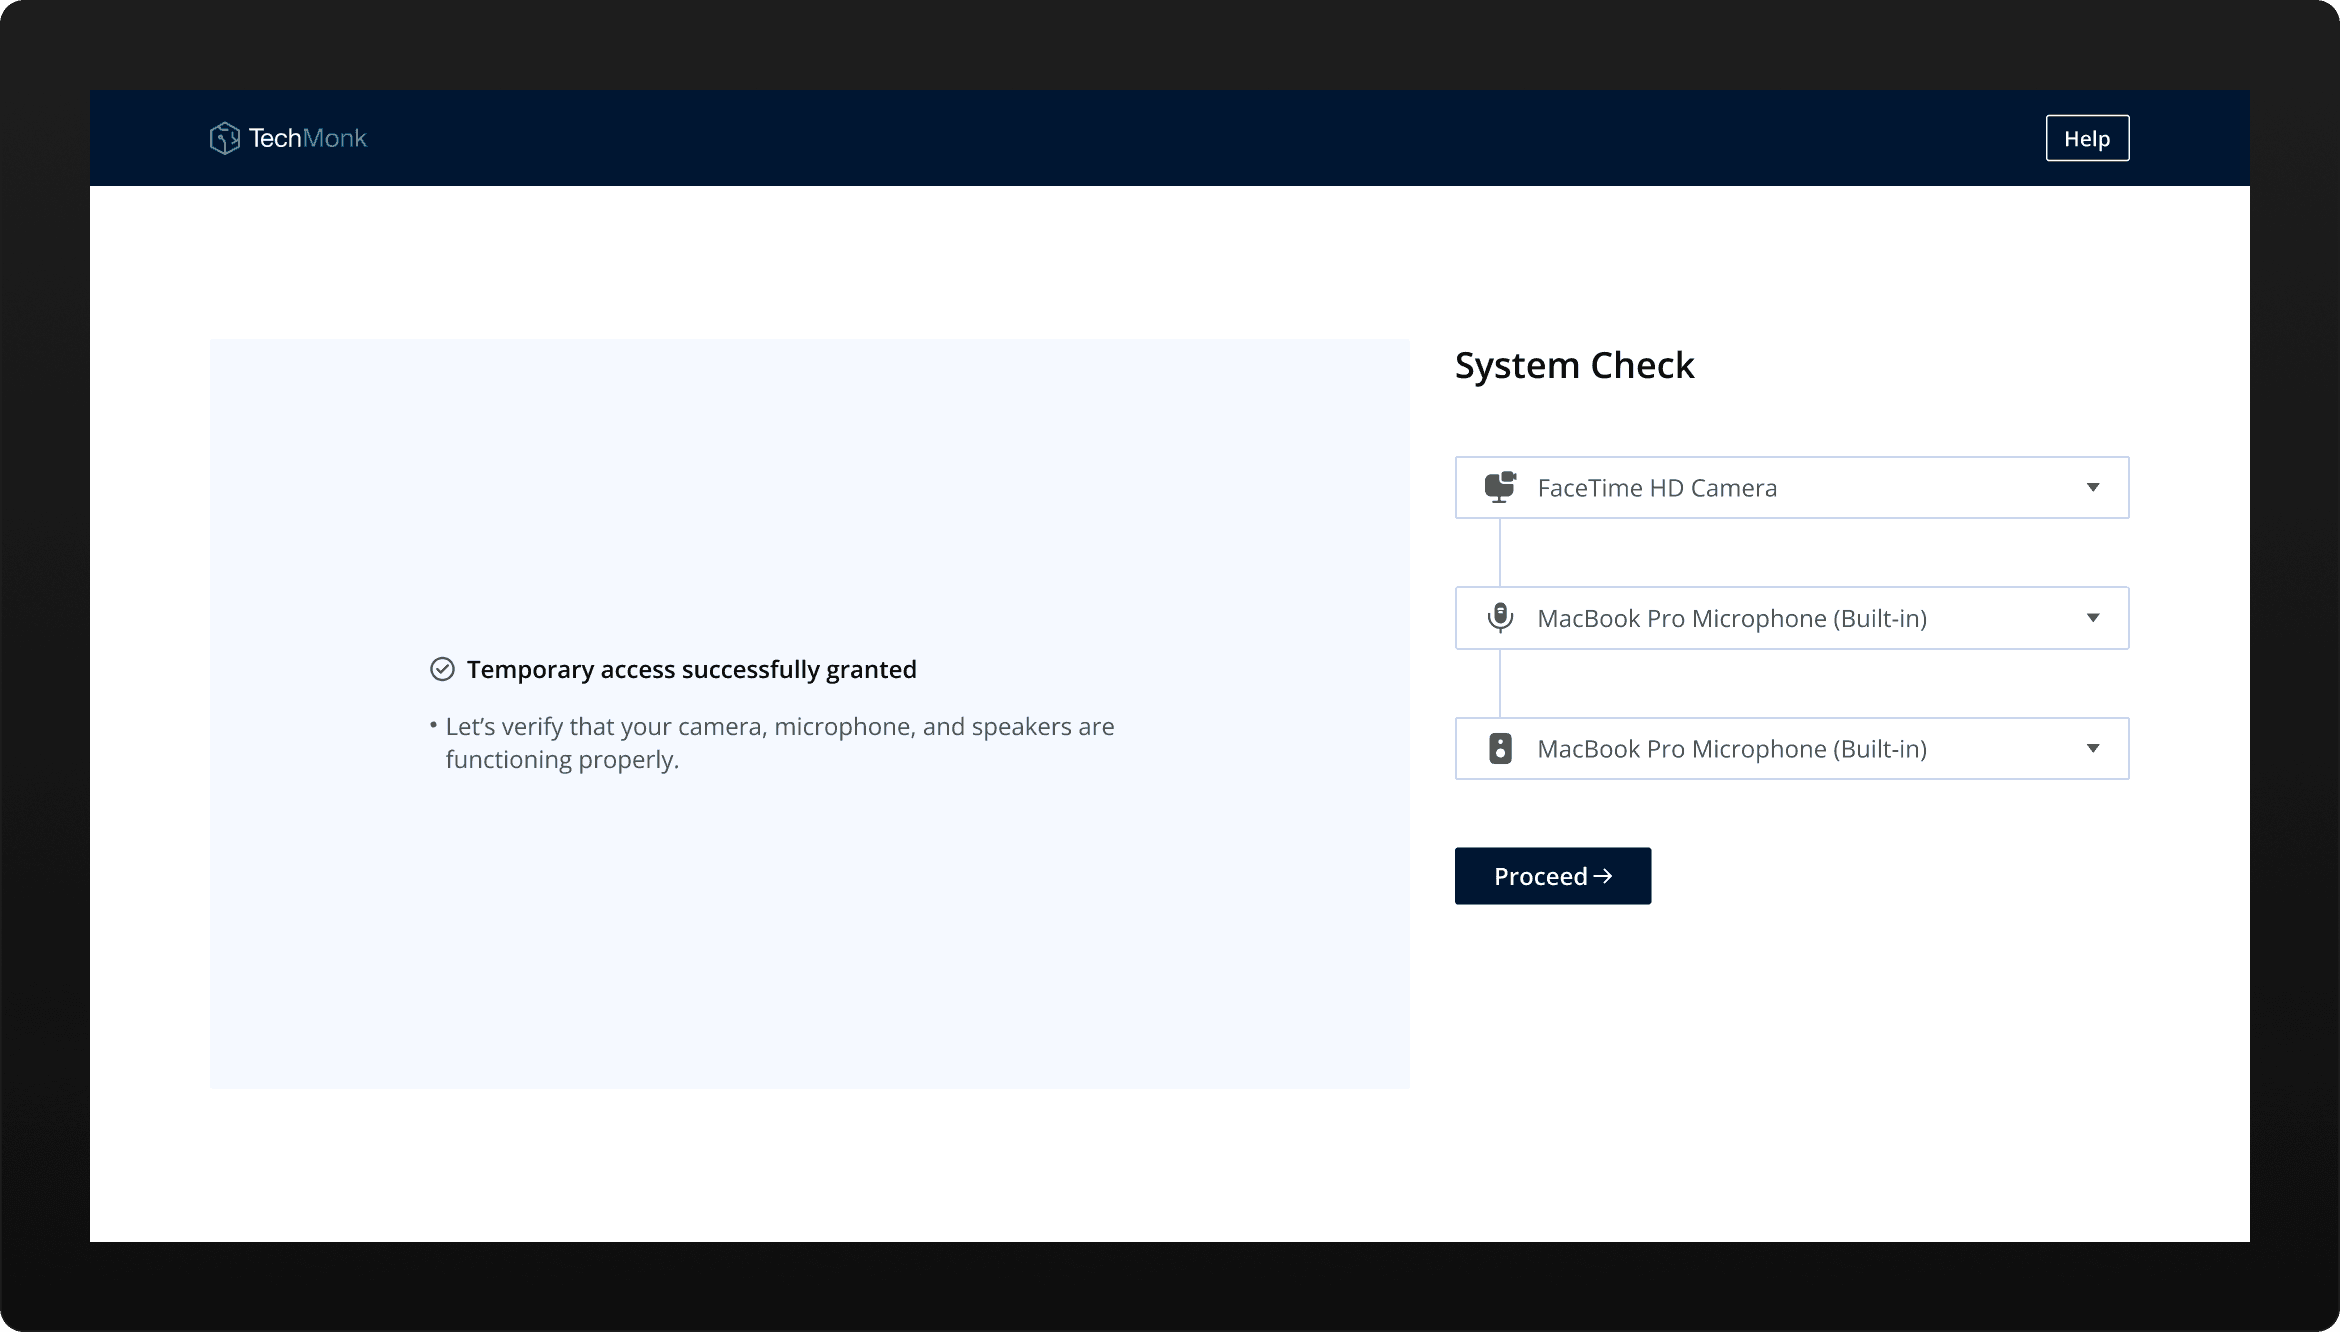Expand the microphone selection dropdown arrow
Image resolution: width=2340 pixels, height=1332 pixels.
coord(2092,618)
